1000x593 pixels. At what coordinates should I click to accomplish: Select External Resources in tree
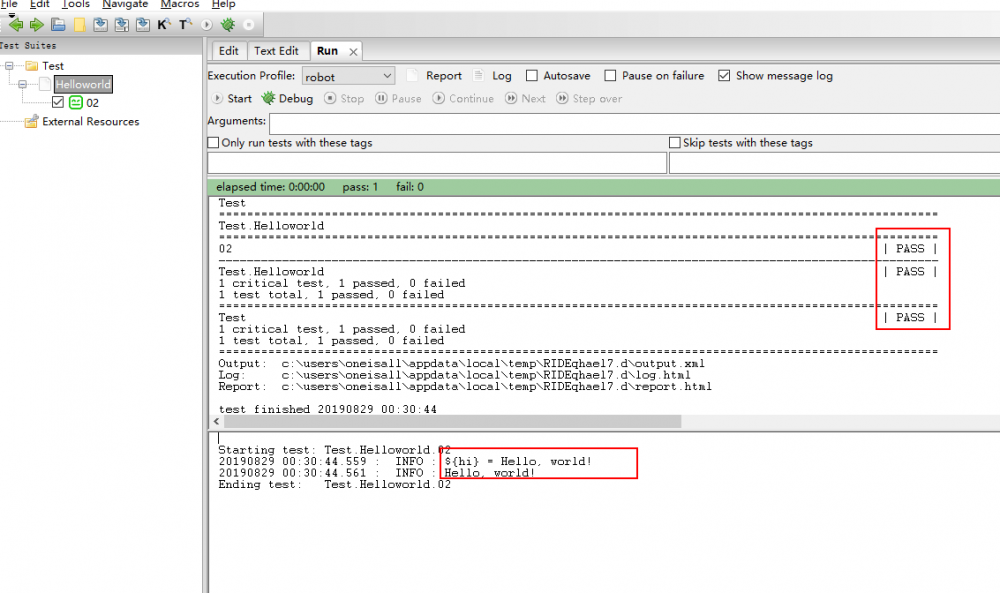[x=91, y=121]
